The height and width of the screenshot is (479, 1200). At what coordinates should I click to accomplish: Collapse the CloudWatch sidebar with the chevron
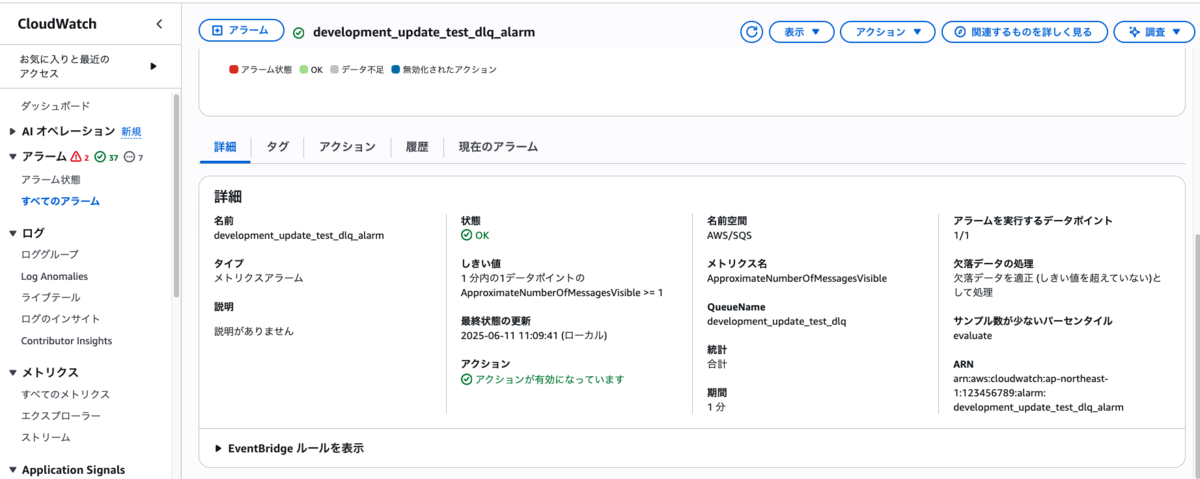[x=159, y=24]
